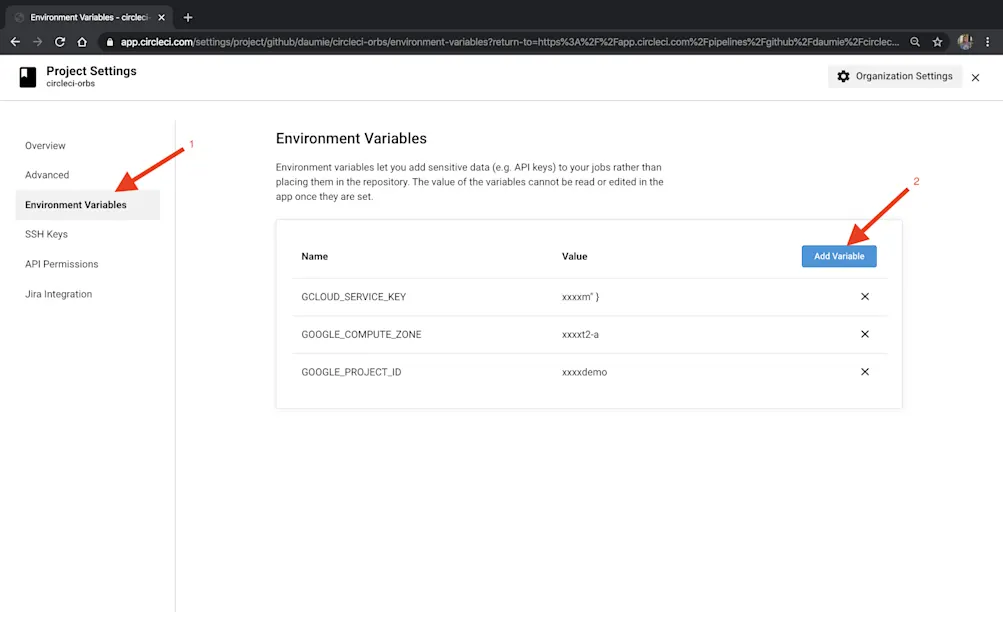Delete the GCLOUD_SERVICE_KEY variable
This screenshot has height=627, width=1003.
tap(865, 297)
